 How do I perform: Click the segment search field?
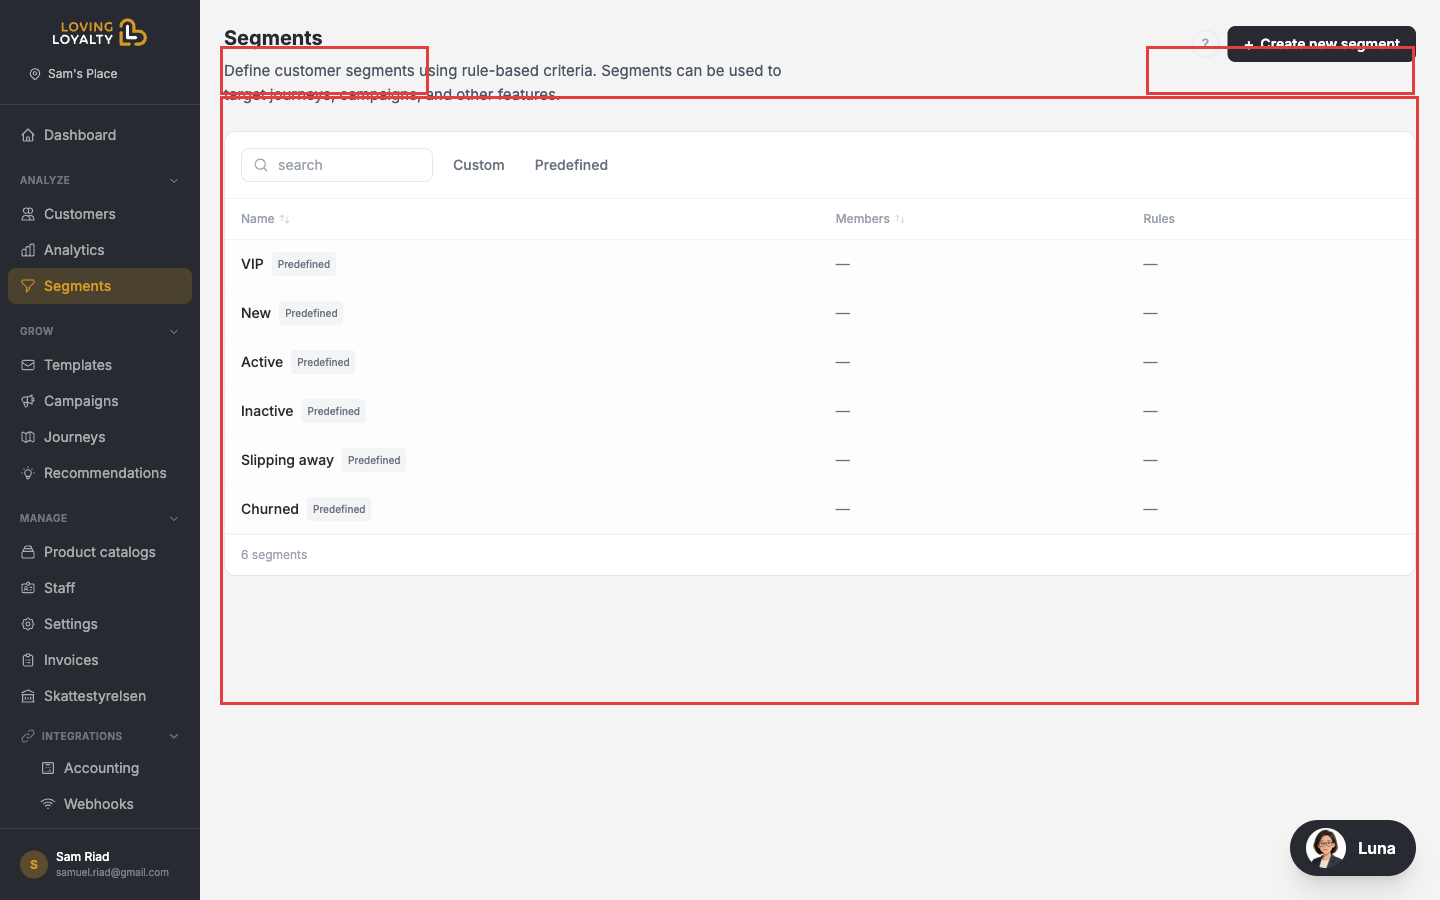coord(337,165)
